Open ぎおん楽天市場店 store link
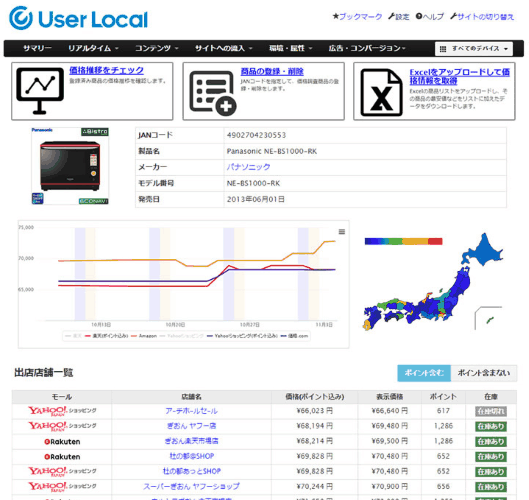 [x=191, y=441]
